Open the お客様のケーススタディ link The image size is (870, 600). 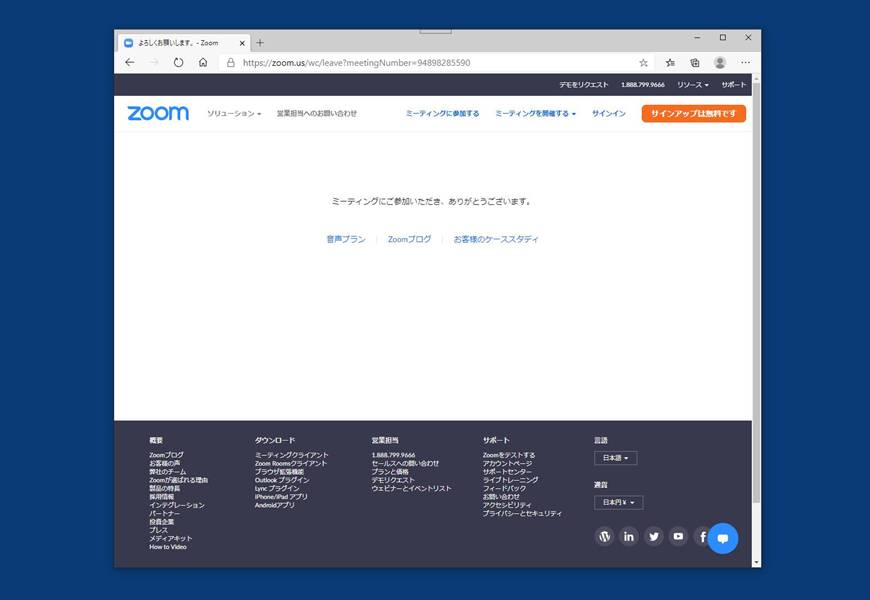(496, 239)
